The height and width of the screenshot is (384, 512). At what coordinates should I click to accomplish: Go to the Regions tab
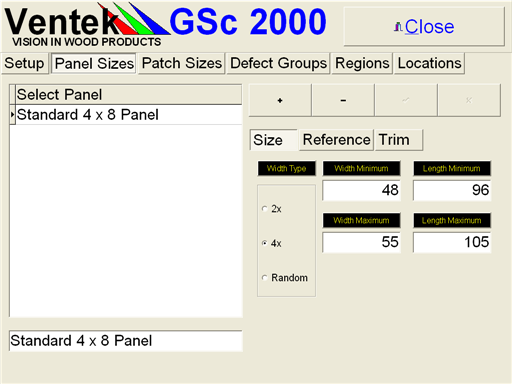click(362, 63)
